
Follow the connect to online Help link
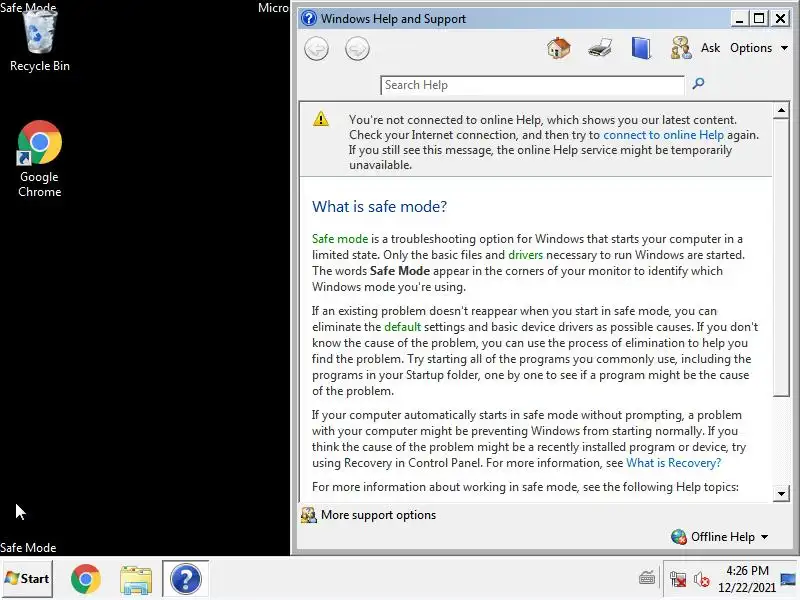[663, 135]
